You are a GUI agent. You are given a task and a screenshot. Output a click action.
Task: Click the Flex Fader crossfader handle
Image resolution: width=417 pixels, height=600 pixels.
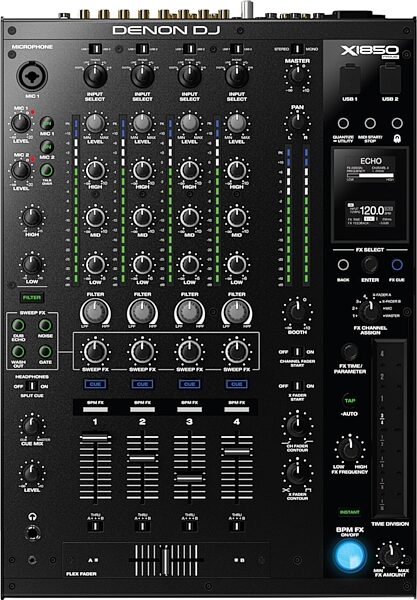(x=166, y=561)
